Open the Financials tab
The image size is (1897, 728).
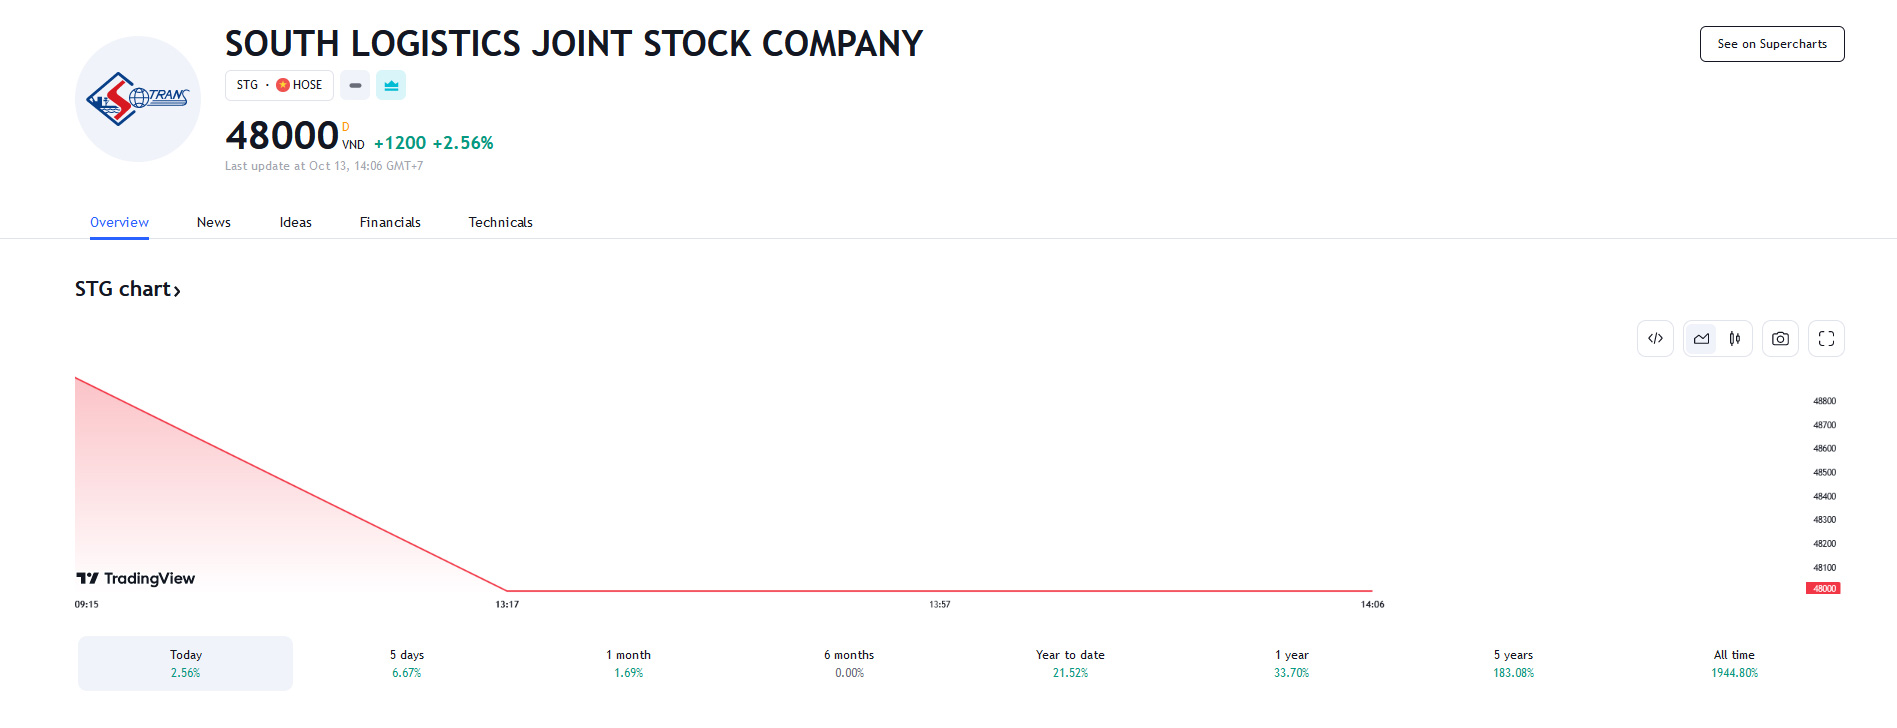pos(390,223)
